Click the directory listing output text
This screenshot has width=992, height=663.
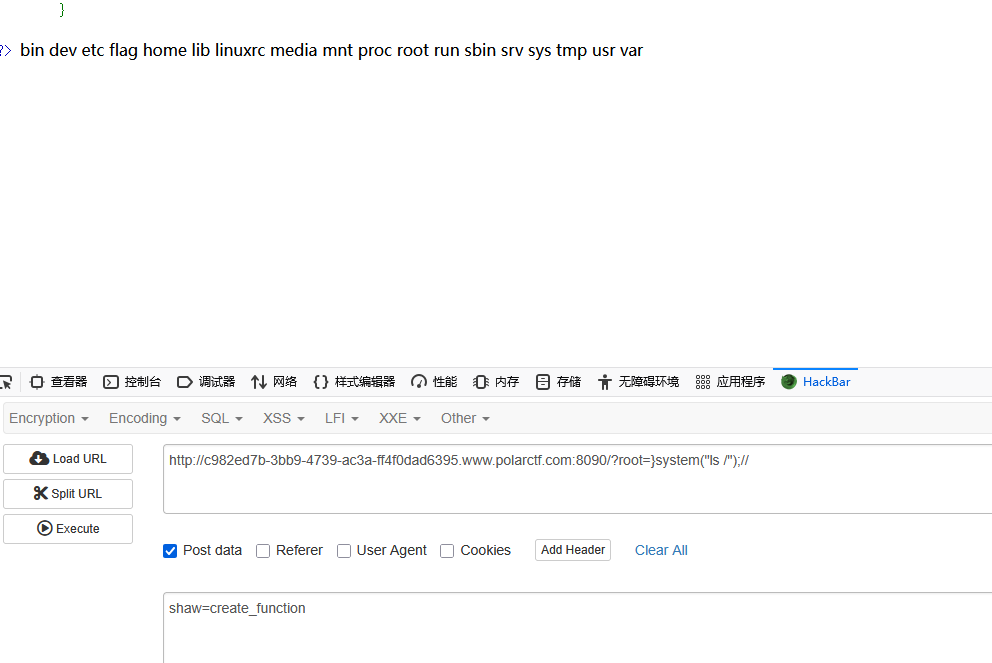coord(331,50)
